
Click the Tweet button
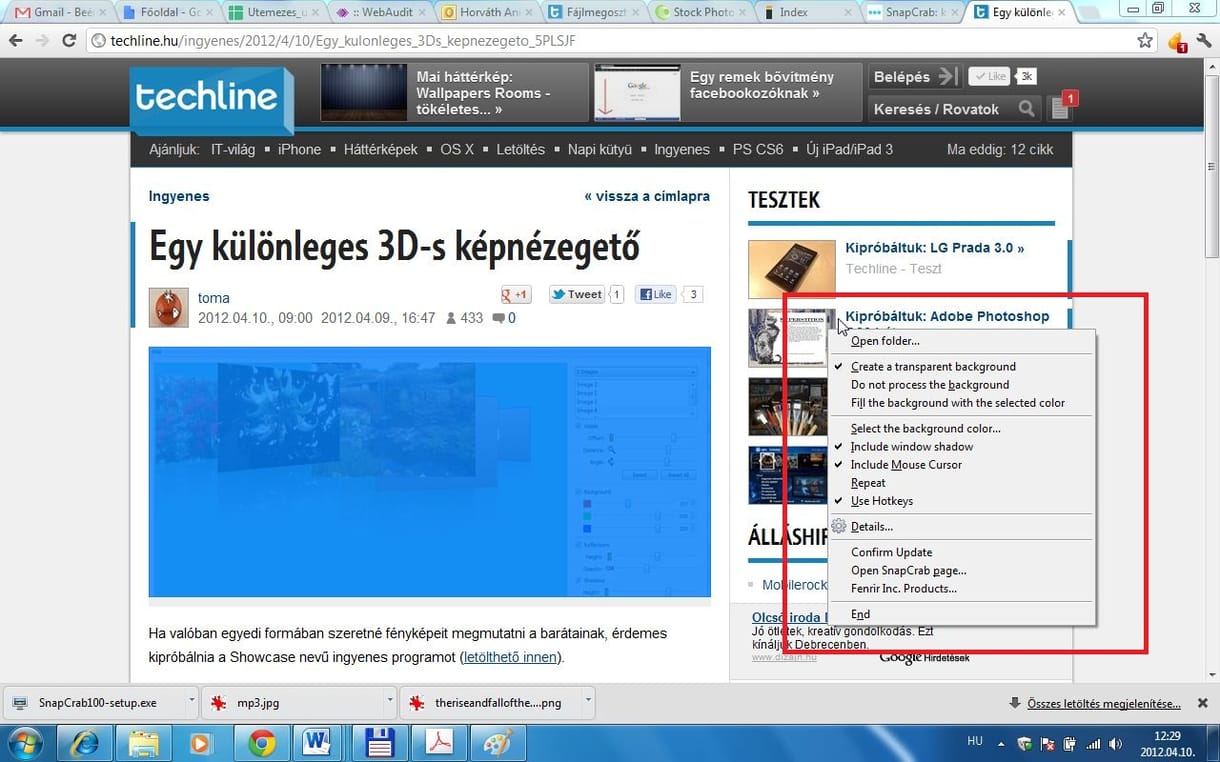tap(577, 294)
